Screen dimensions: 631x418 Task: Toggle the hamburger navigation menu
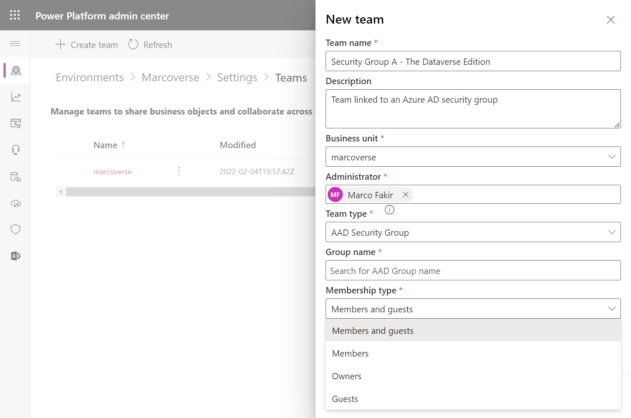(15, 43)
